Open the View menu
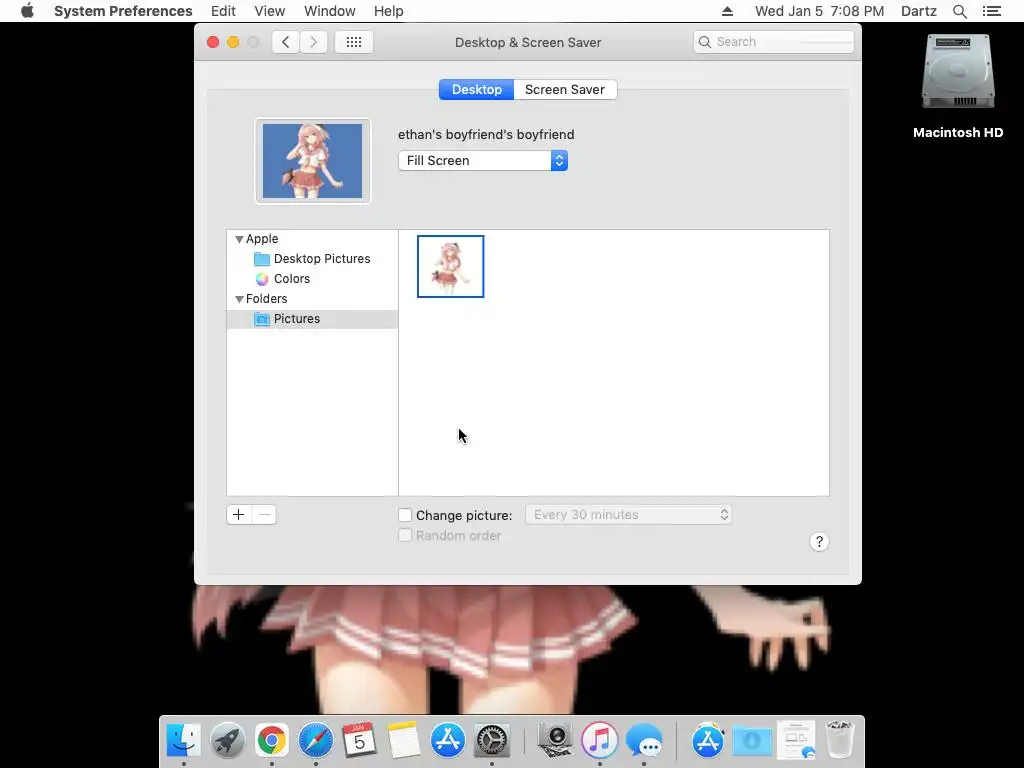This screenshot has height=768, width=1024. tap(269, 11)
